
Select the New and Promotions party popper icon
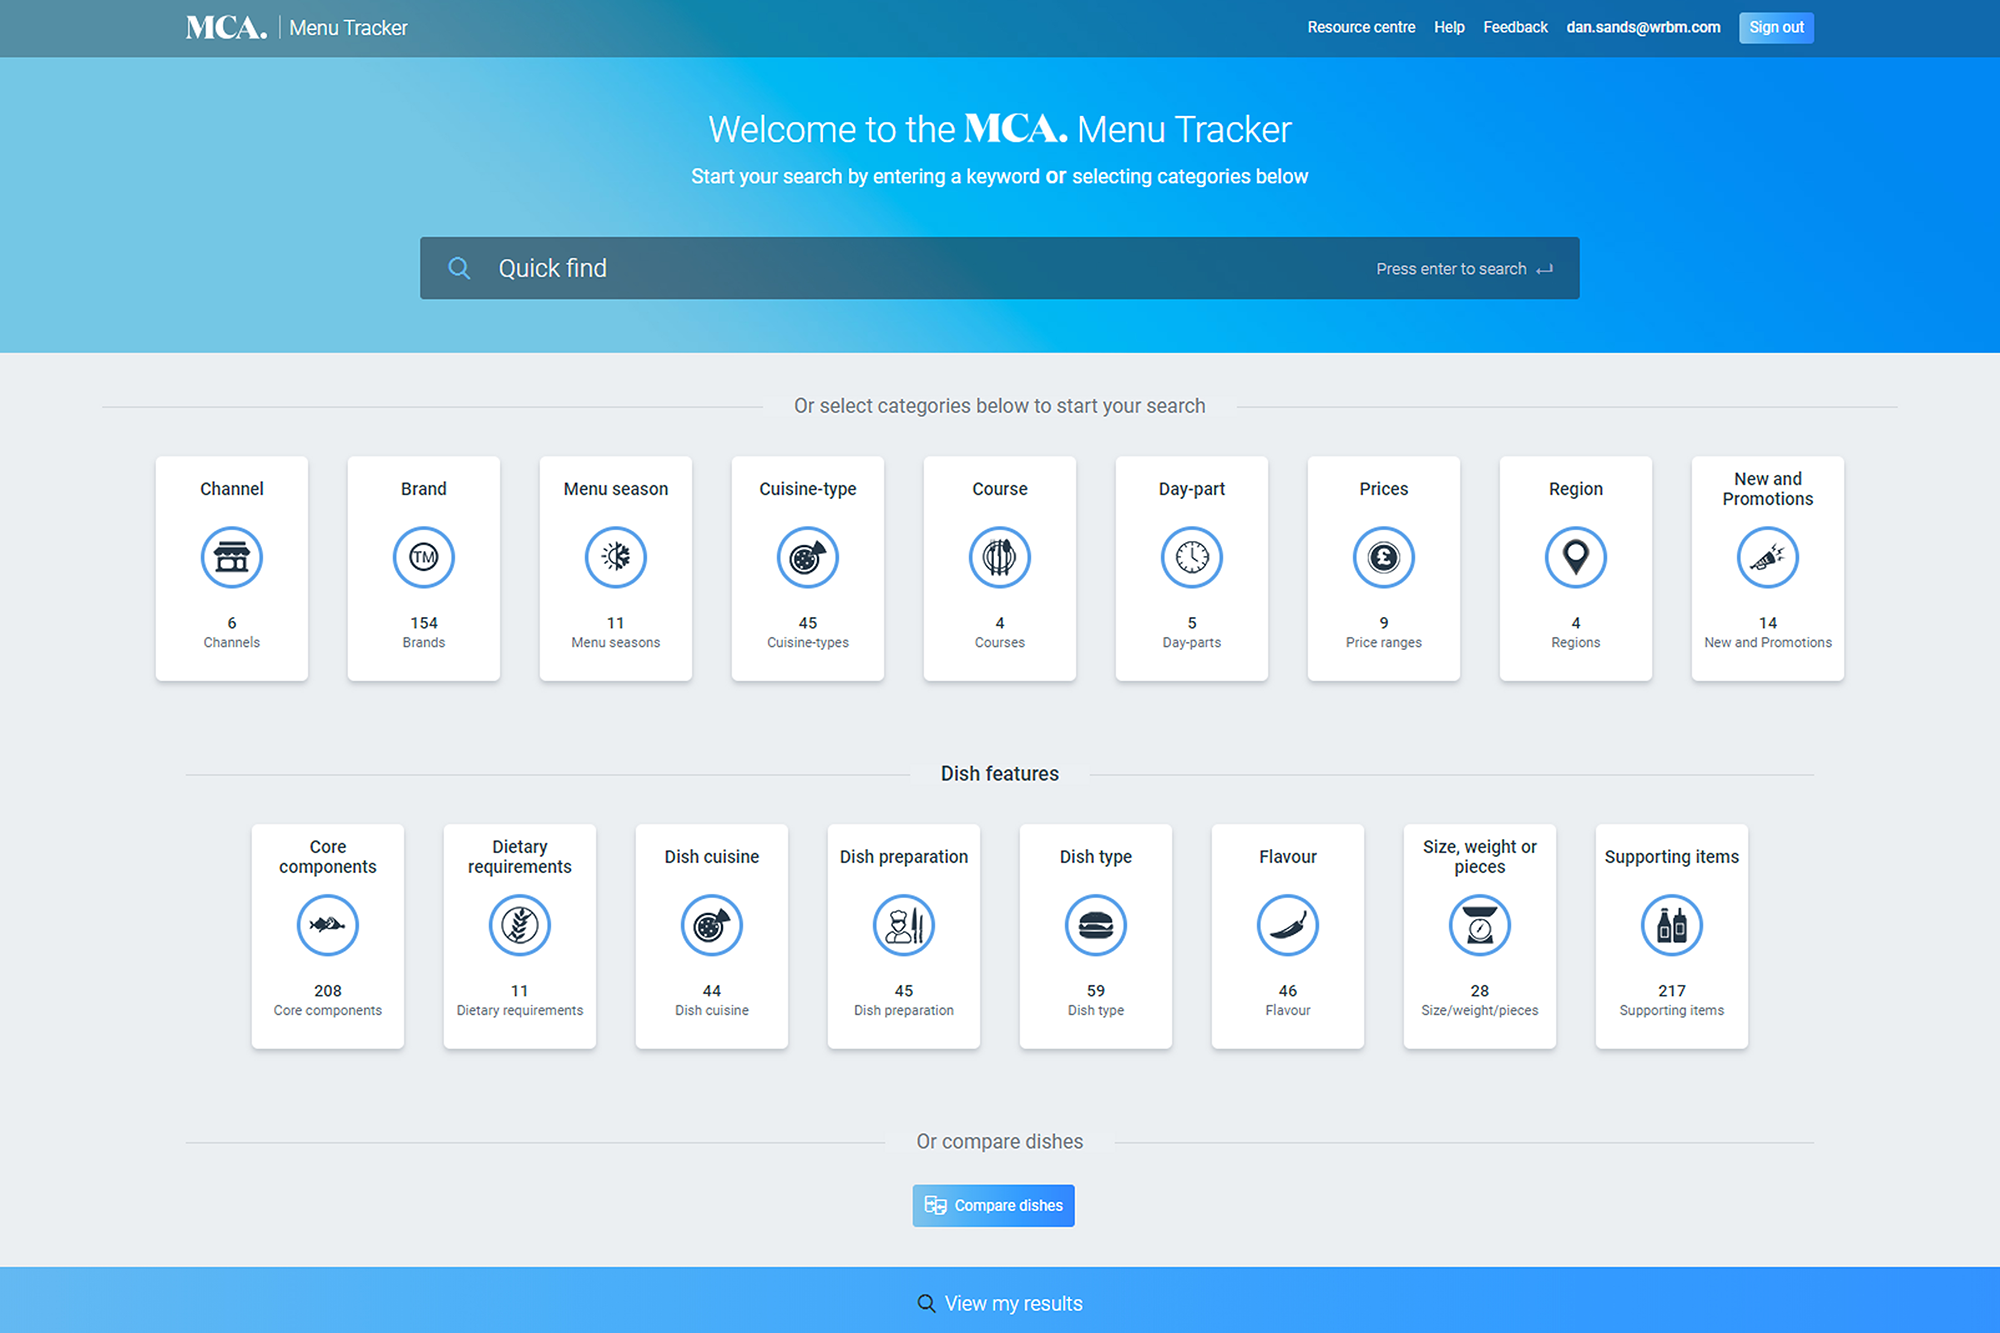click(1768, 557)
